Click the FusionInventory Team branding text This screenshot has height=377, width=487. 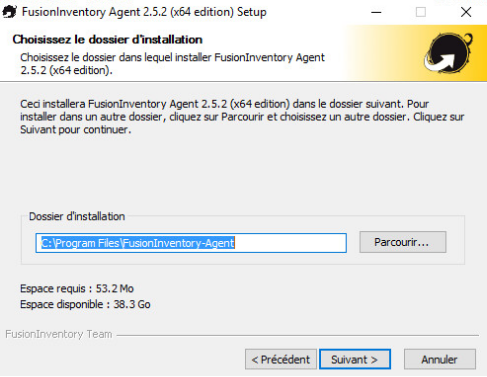(x=59, y=334)
